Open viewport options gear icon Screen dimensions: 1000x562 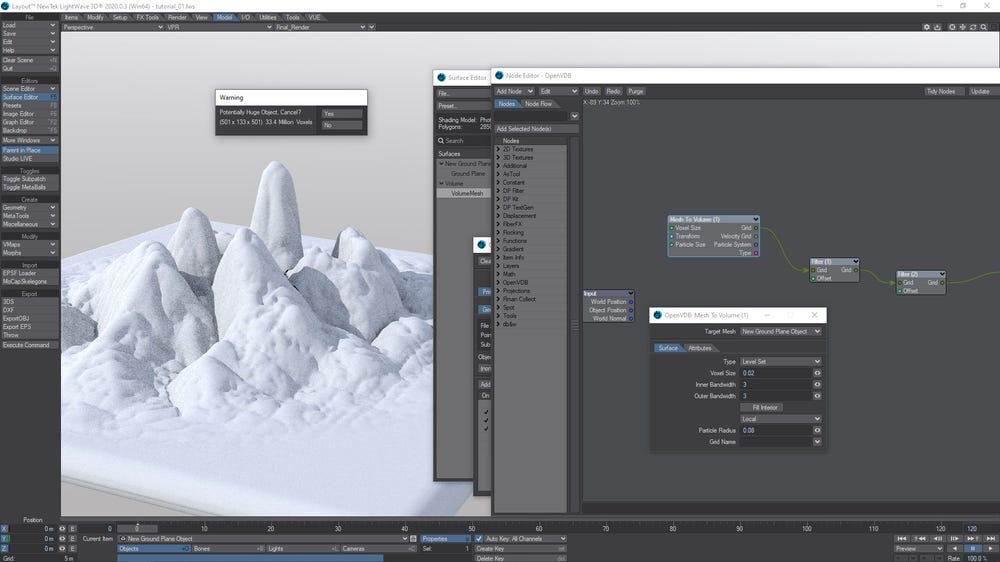(927, 27)
